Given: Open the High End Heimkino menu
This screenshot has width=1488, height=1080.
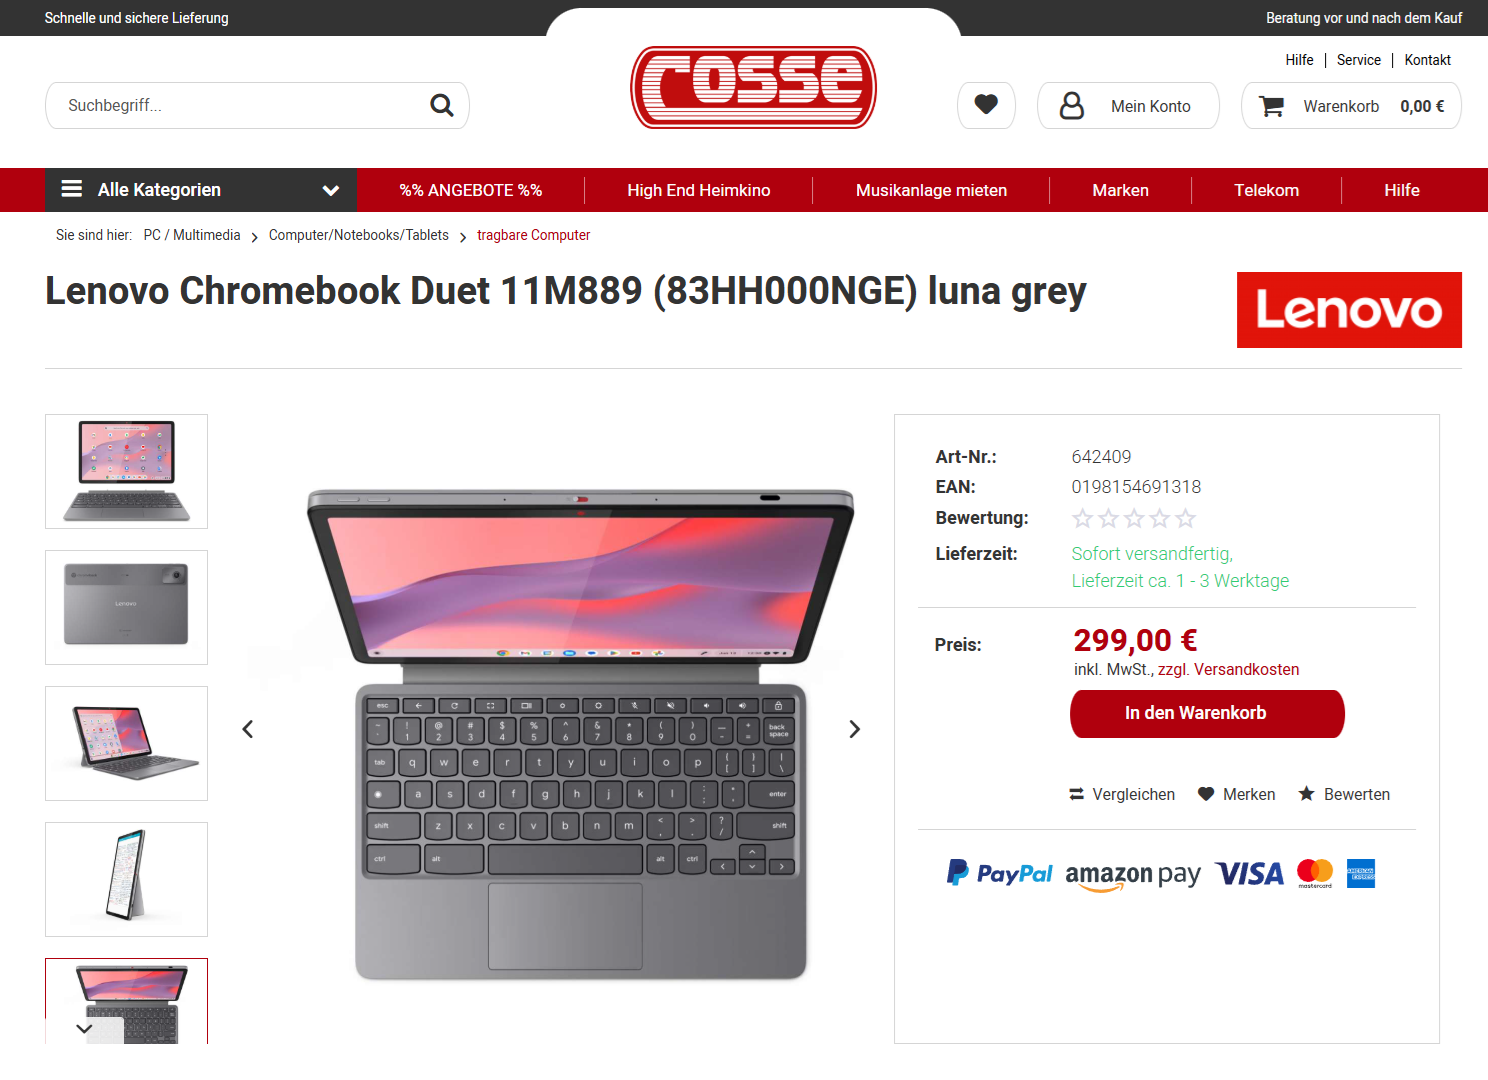Looking at the screenshot, I should 699,190.
